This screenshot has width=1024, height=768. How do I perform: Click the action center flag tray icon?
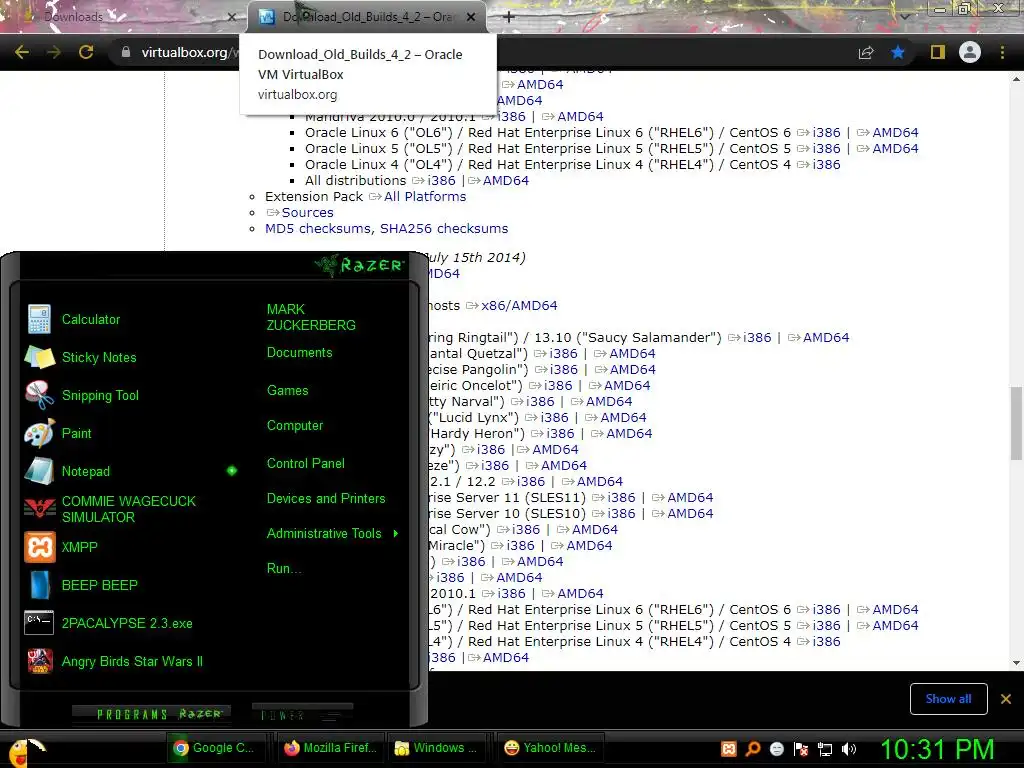tap(801, 749)
